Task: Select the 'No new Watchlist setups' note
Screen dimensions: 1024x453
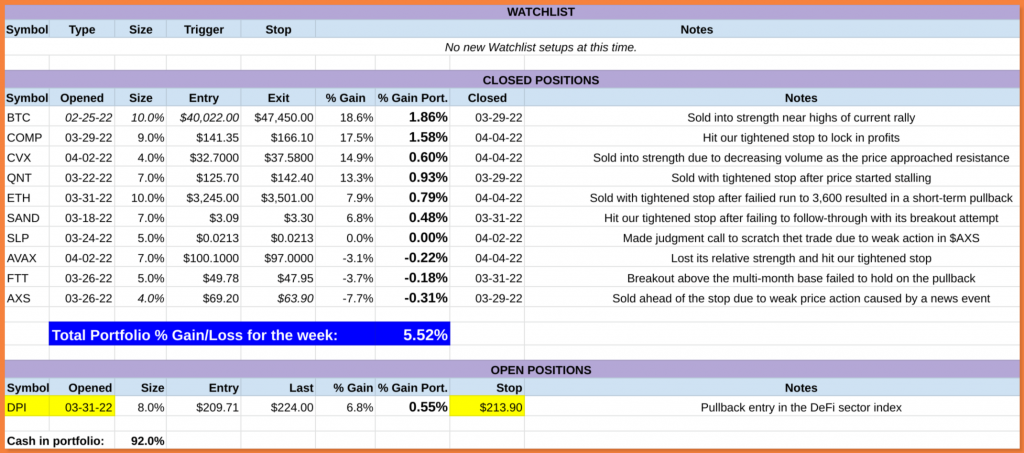Action: coord(540,47)
